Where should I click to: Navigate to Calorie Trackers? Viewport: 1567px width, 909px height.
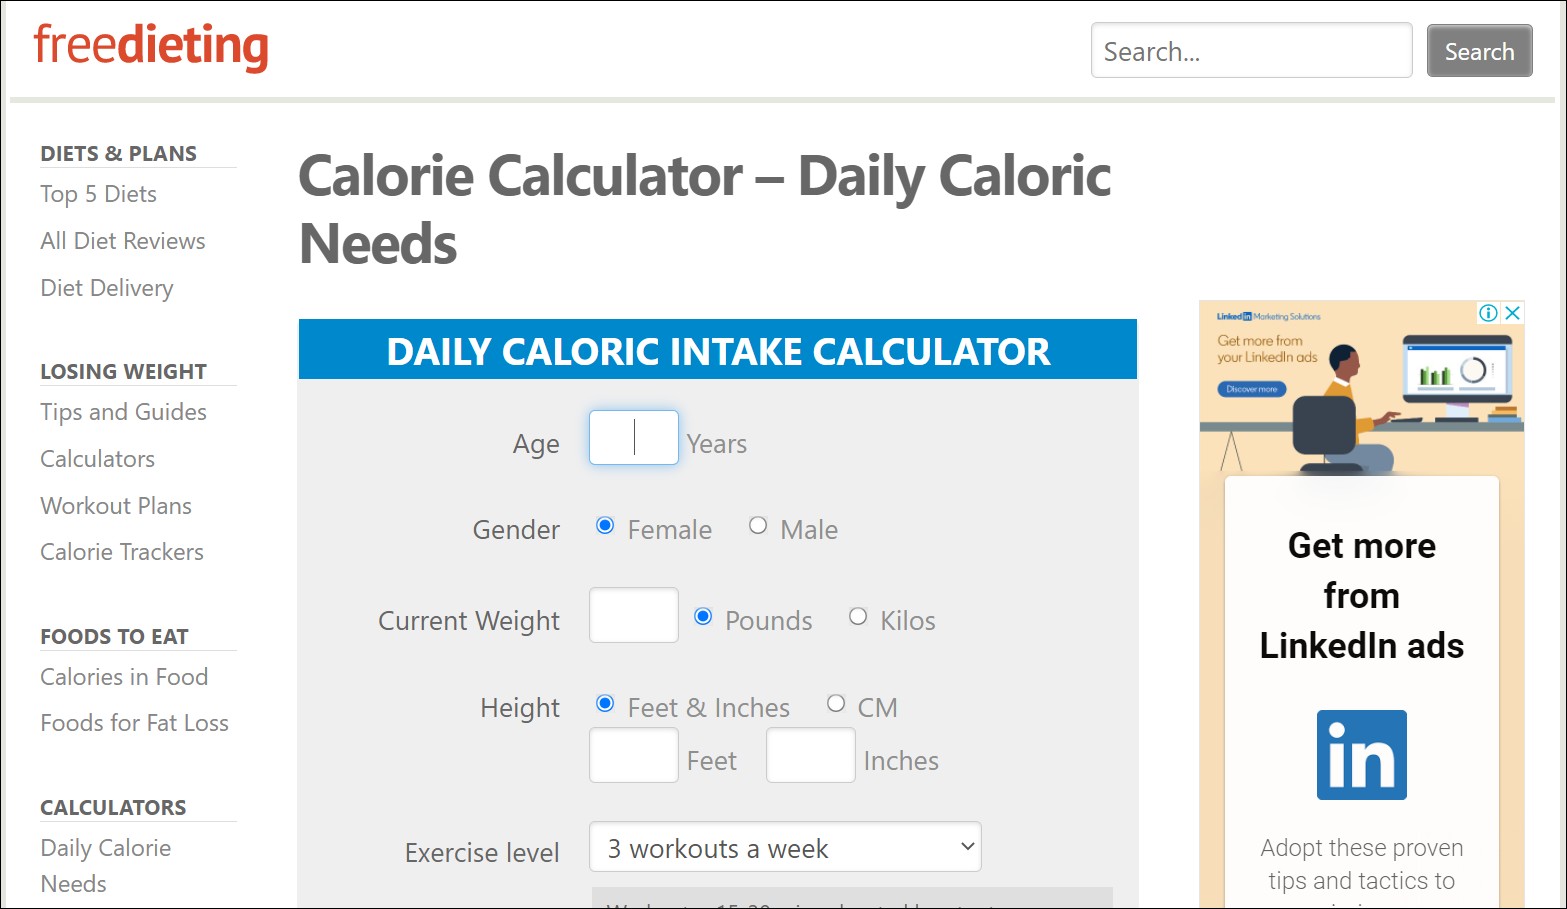(x=122, y=552)
